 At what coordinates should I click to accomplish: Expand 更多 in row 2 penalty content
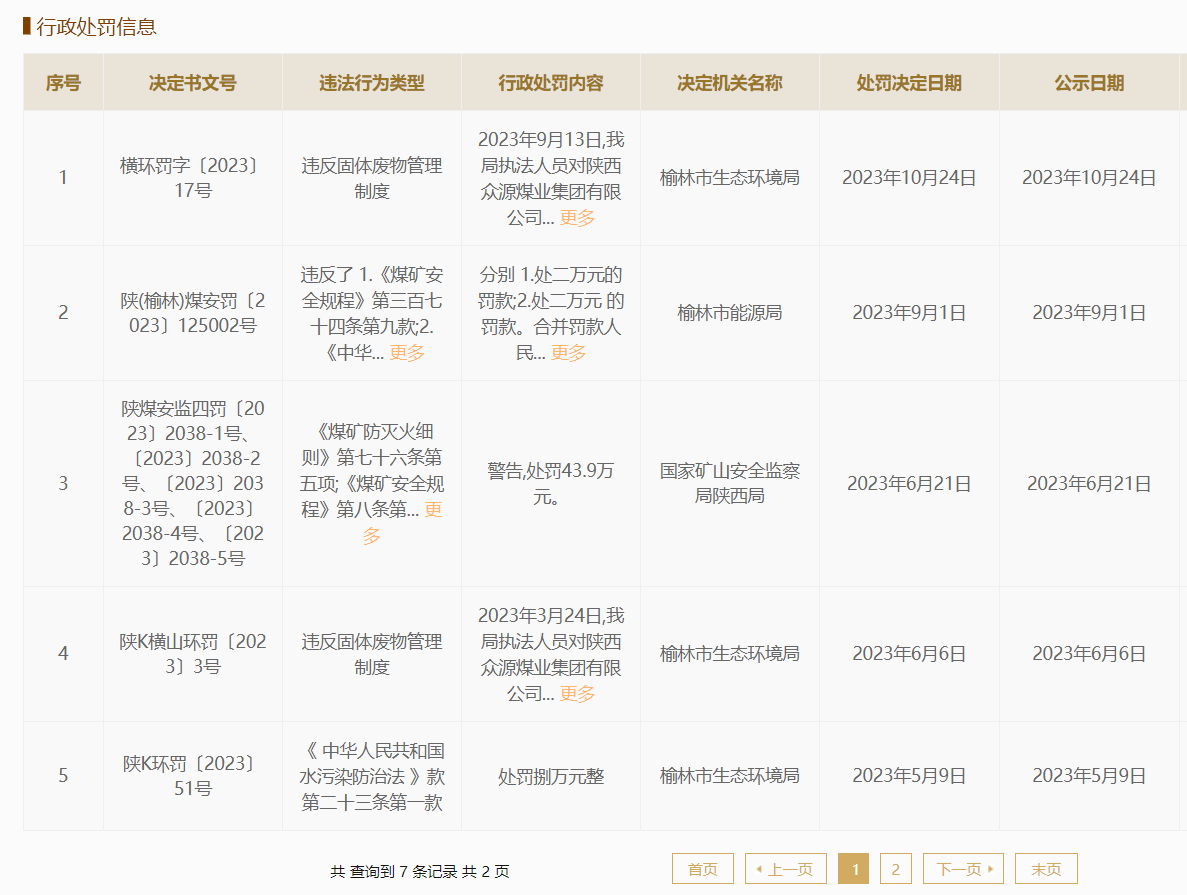click(568, 353)
